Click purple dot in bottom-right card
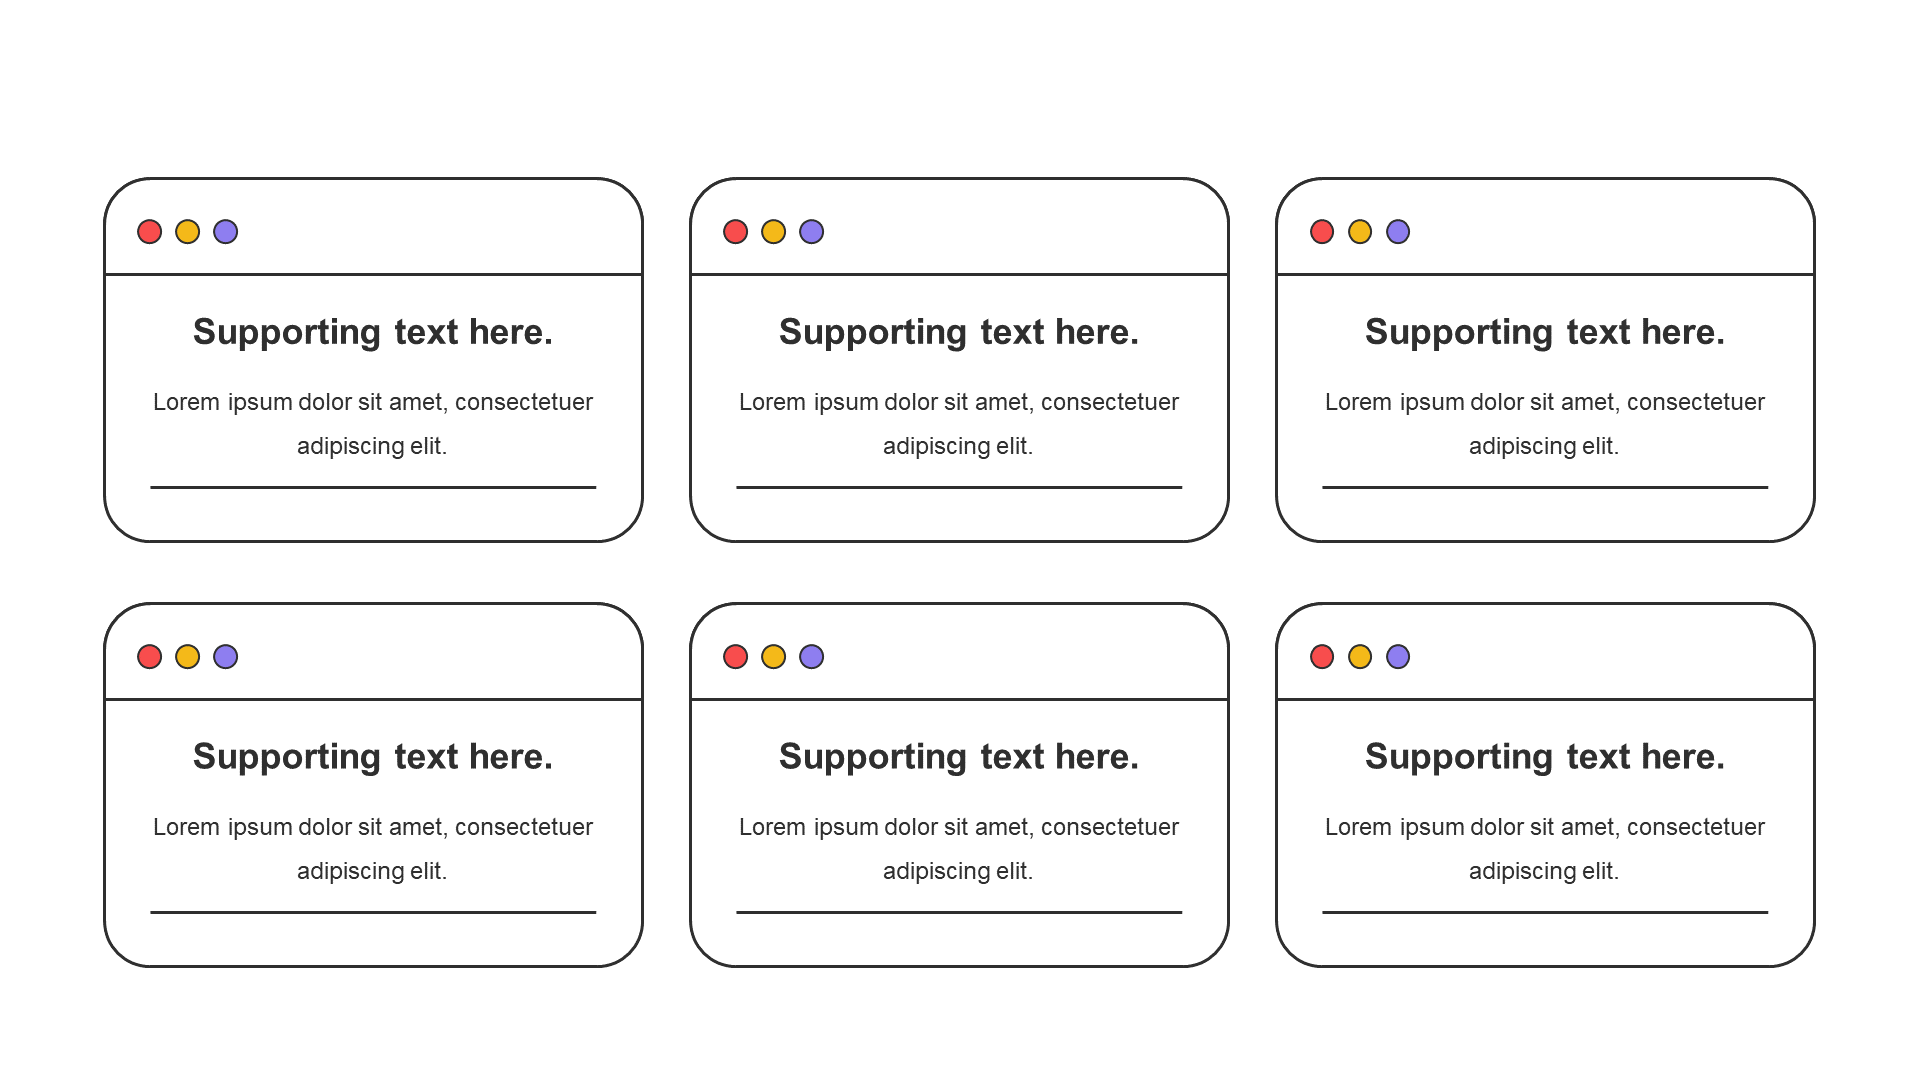The image size is (1920, 1080). (1398, 657)
